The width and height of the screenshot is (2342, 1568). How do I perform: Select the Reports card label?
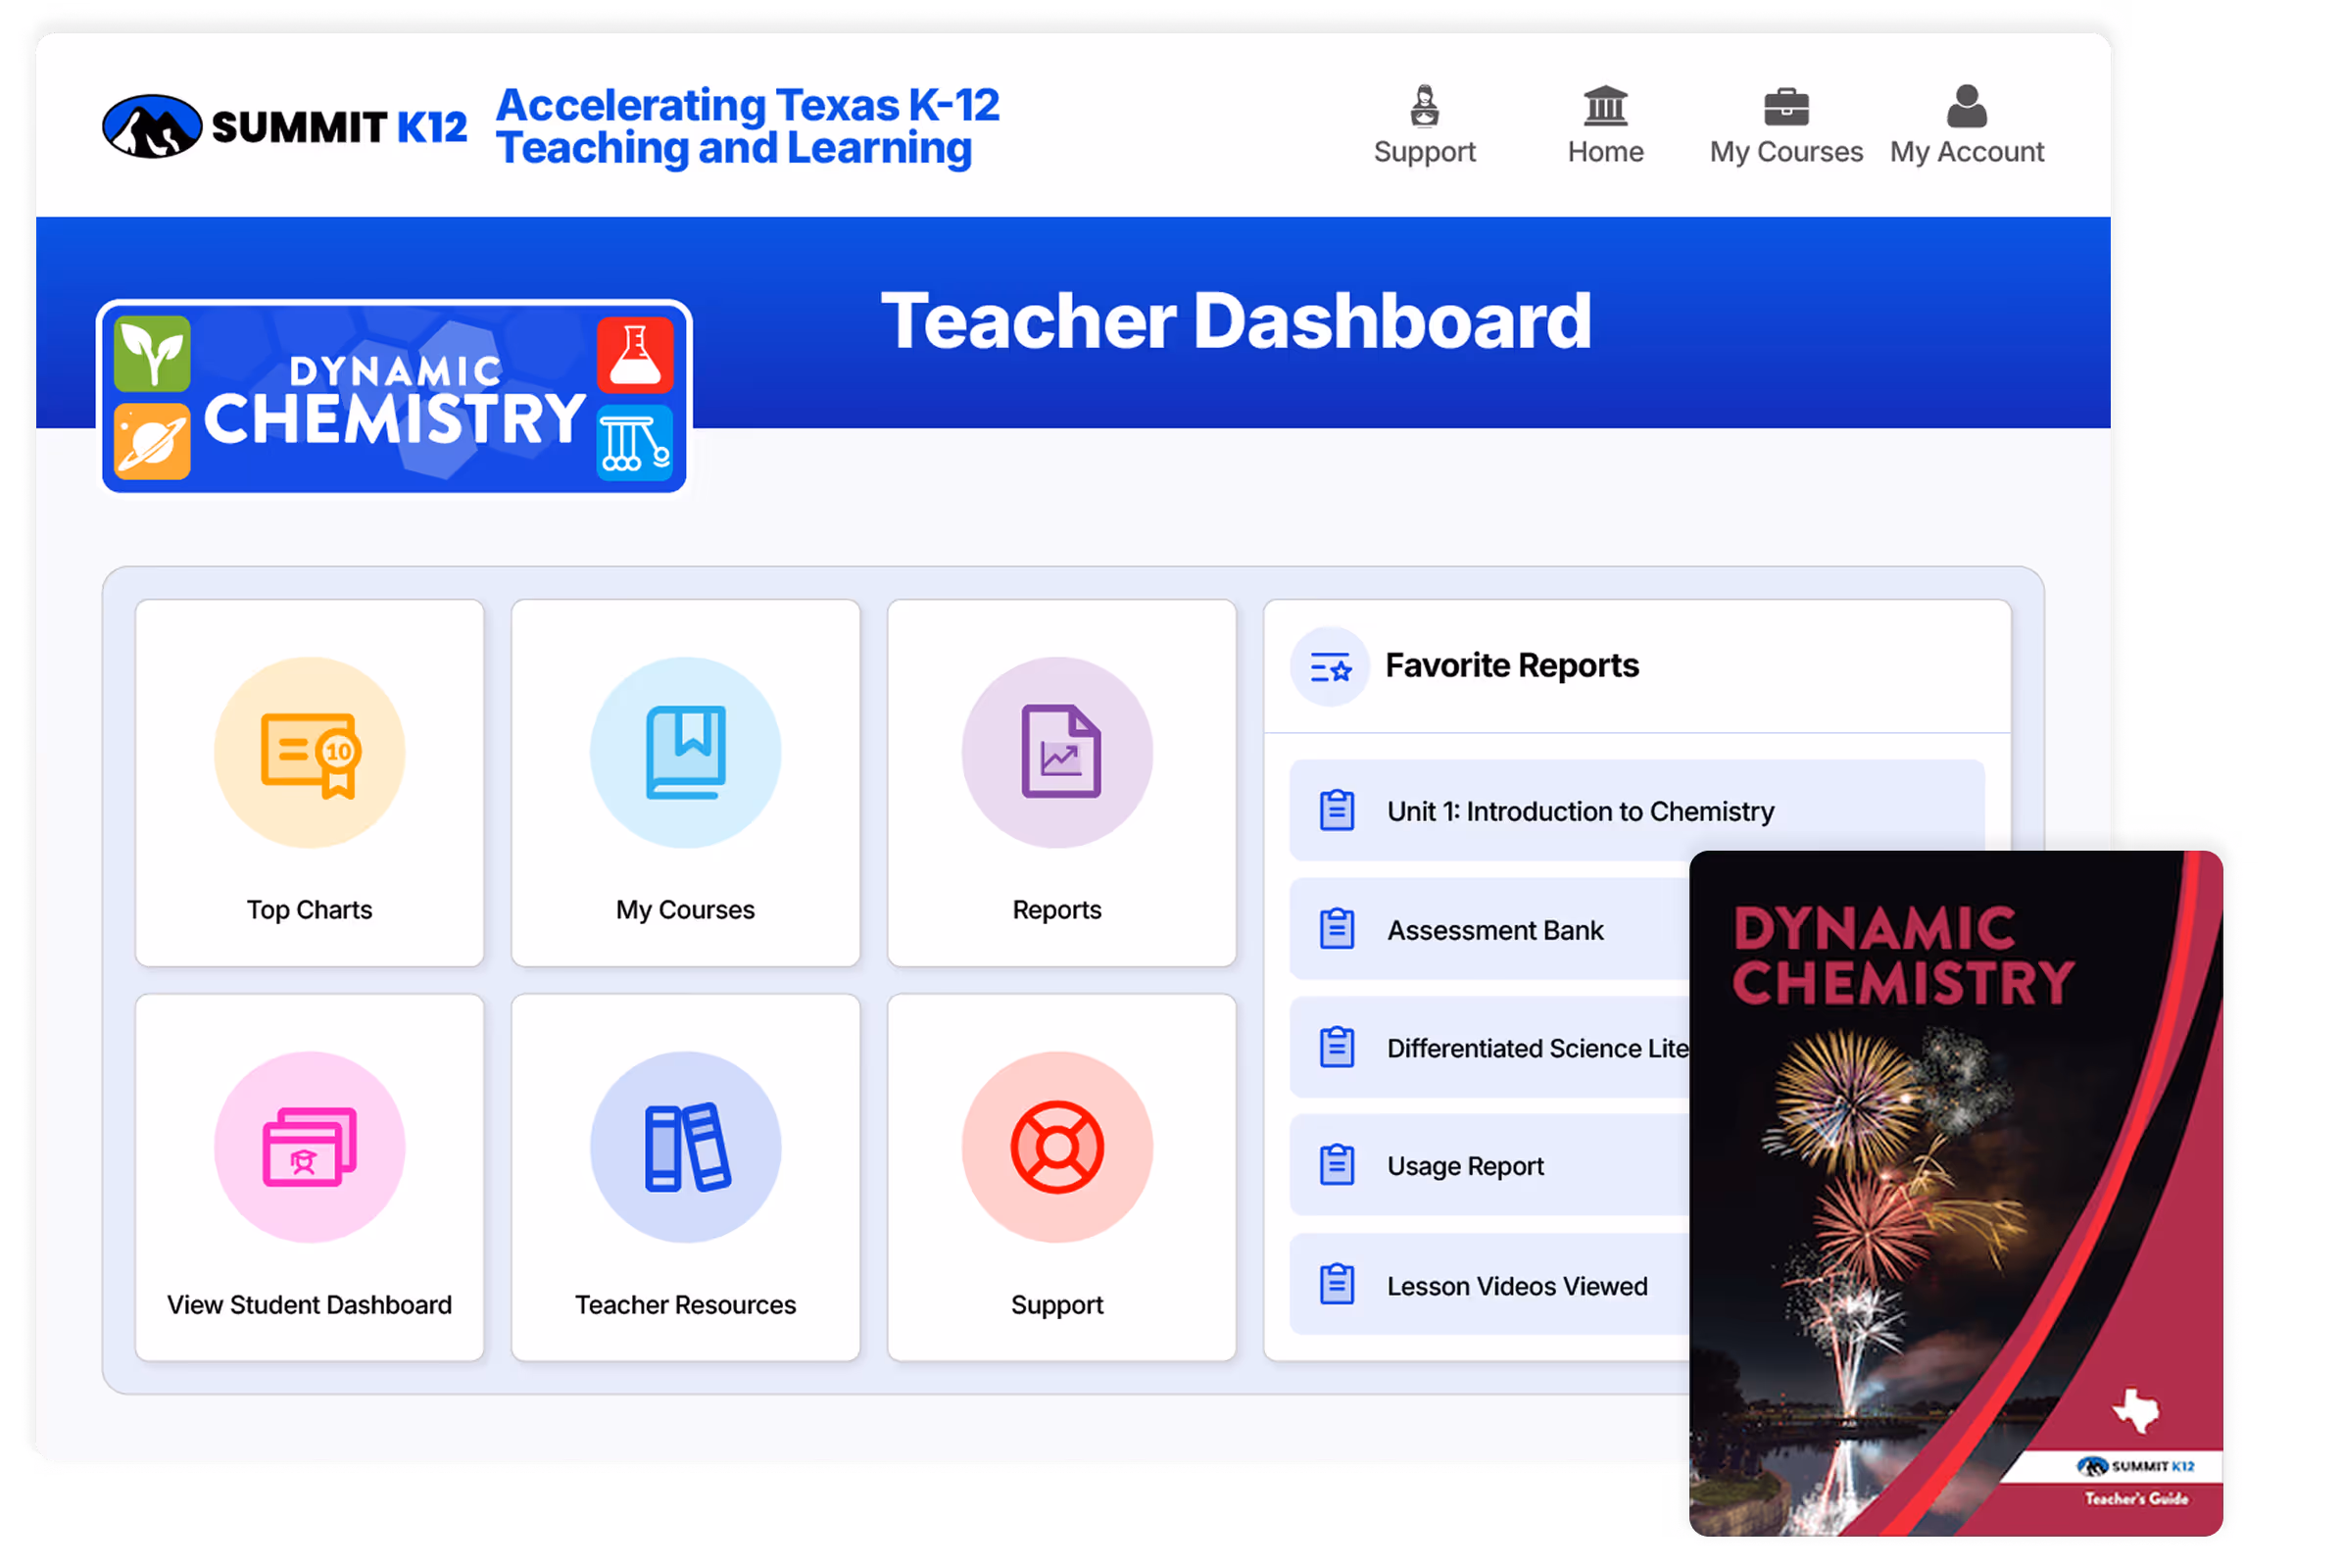(1057, 910)
